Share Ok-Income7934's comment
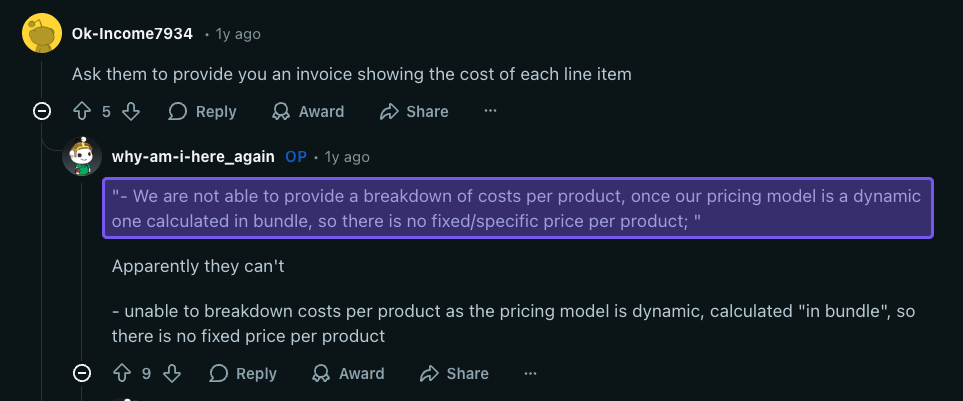The image size is (963, 401). 414,111
